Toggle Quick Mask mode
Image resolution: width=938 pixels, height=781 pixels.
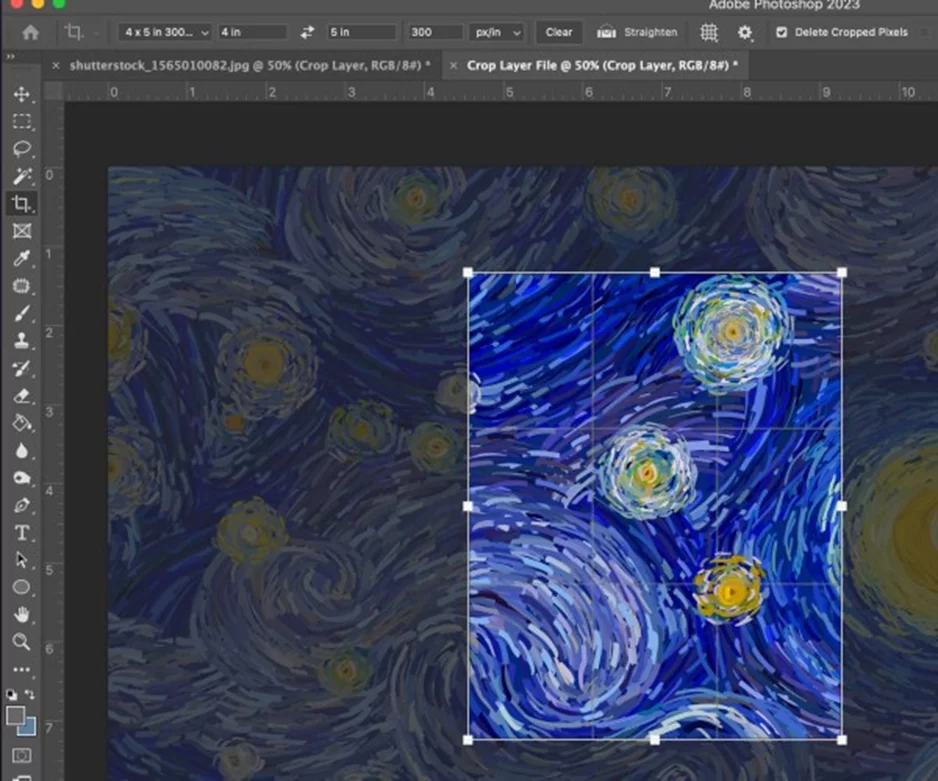[22, 755]
